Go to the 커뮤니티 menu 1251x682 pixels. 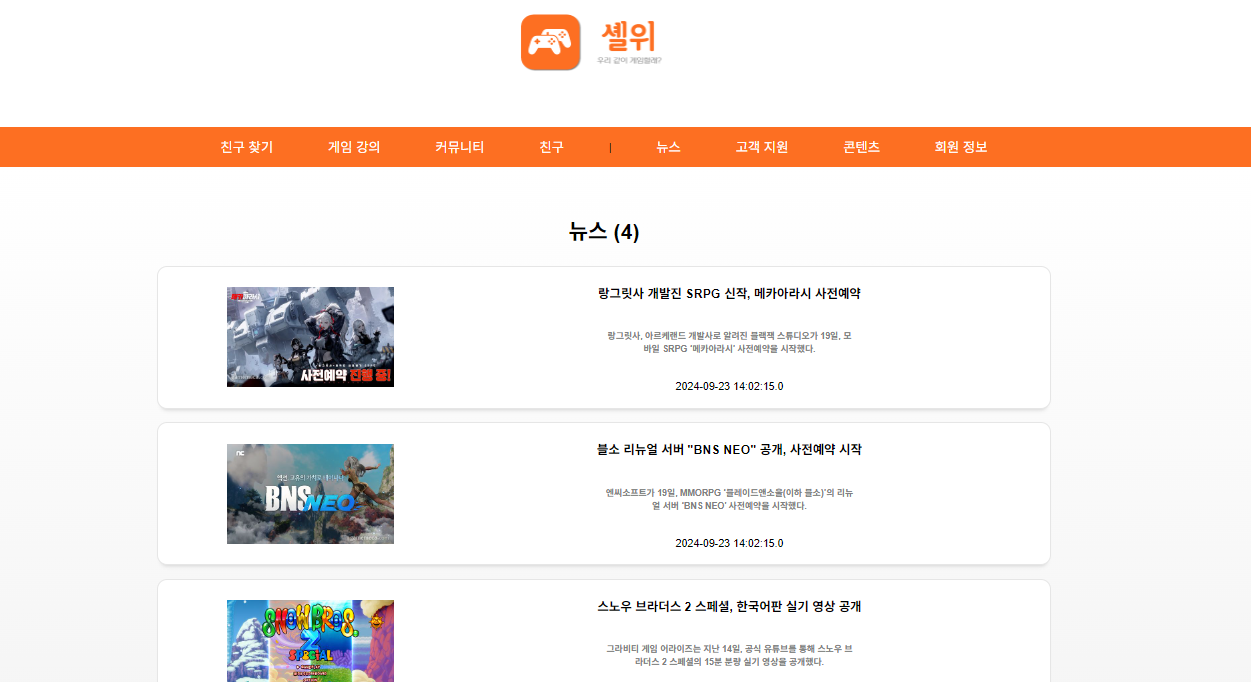coord(460,147)
